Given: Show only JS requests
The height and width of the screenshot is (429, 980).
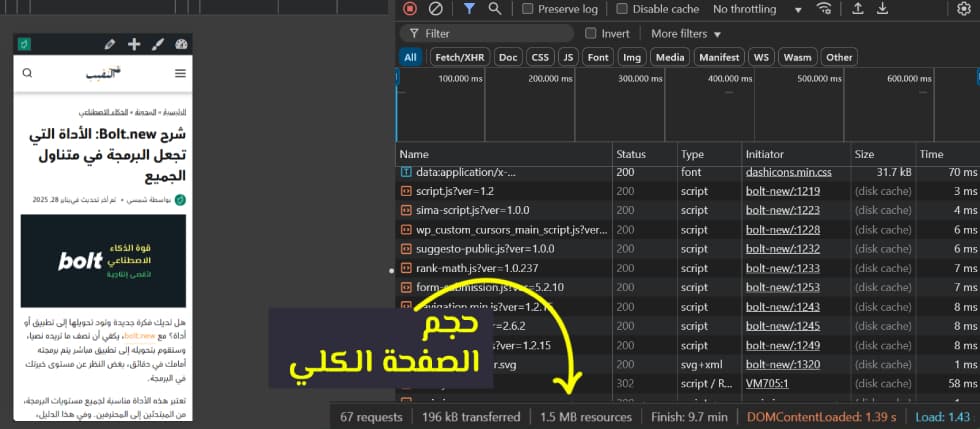Looking at the screenshot, I should click(x=568, y=58).
